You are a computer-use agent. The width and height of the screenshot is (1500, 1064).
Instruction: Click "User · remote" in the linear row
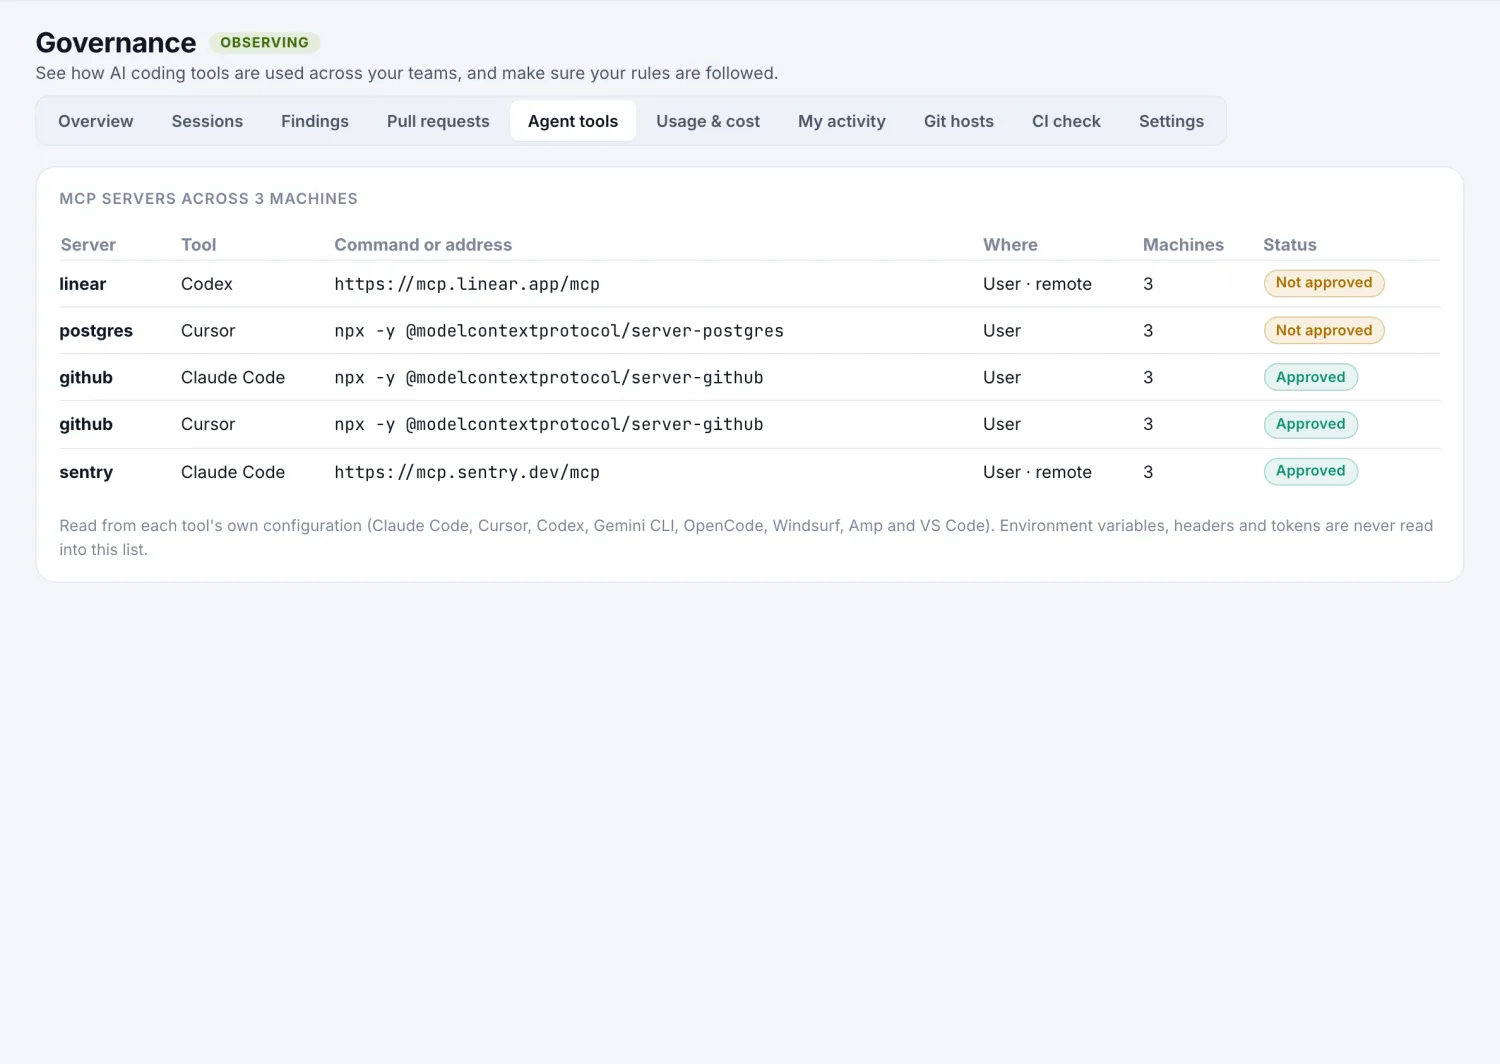coord(1037,284)
